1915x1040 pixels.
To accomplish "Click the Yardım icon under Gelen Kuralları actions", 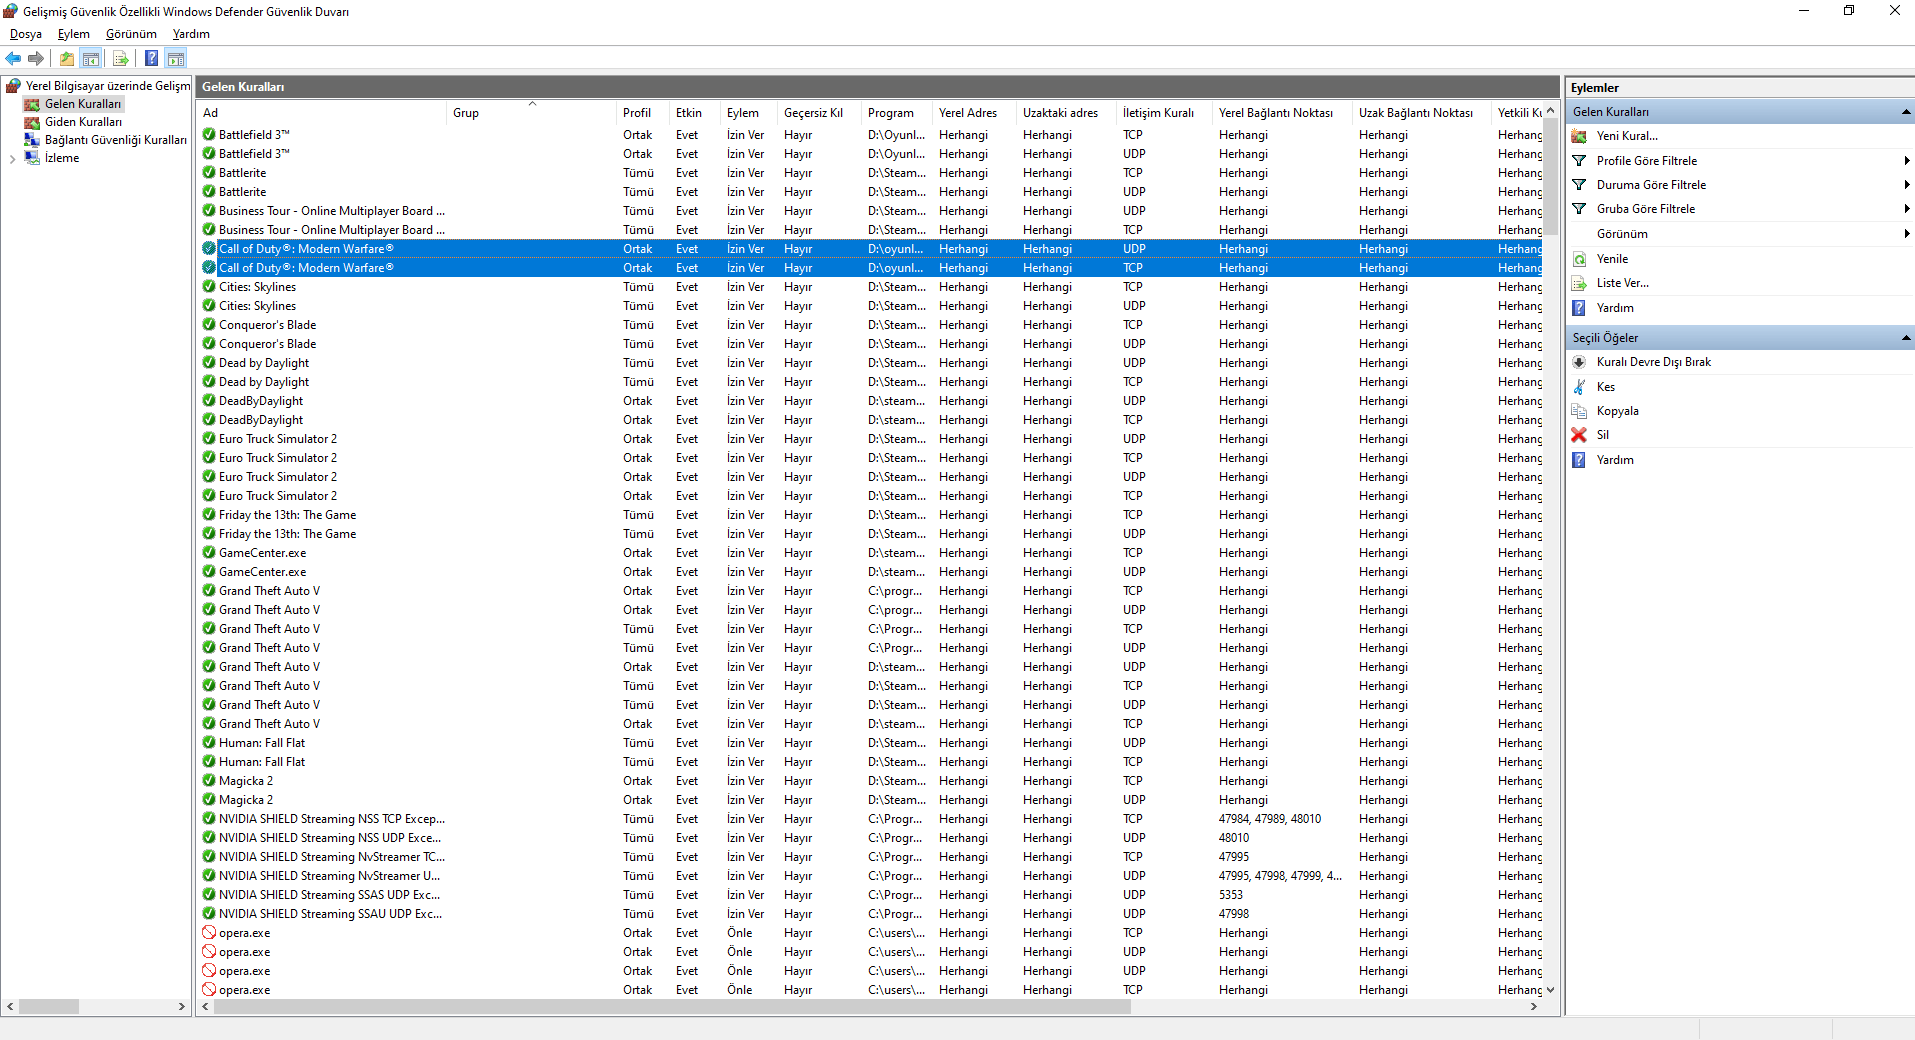I will pyautogui.click(x=1579, y=308).
